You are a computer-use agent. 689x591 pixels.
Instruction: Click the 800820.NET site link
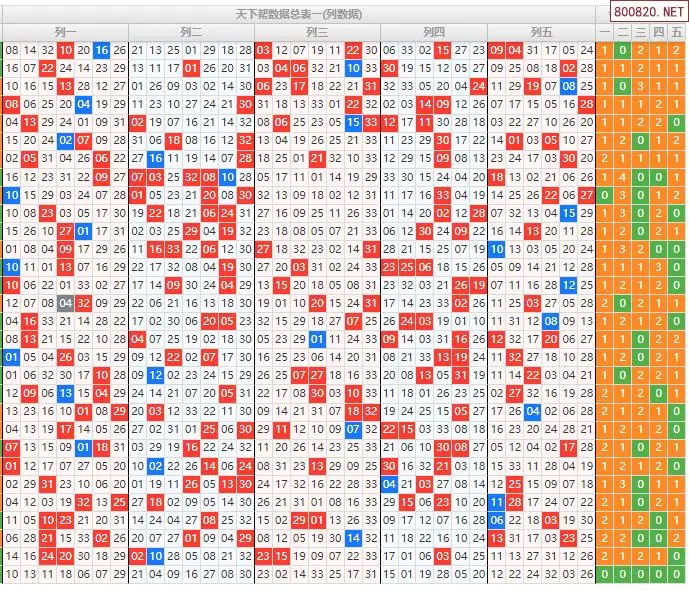pos(649,14)
